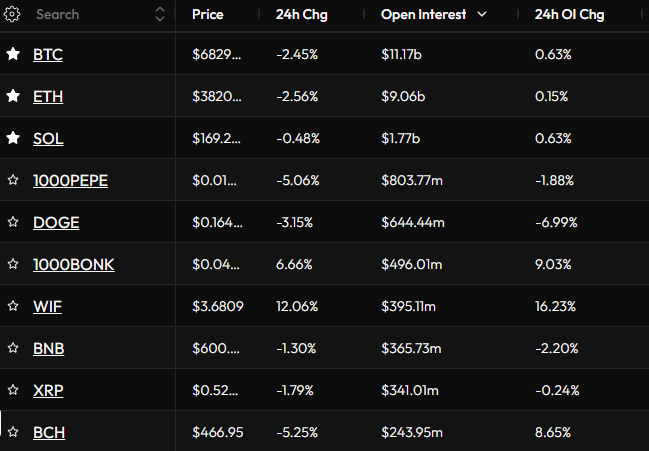Sort by 24h OI Chg header
649x451 pixels.
click(x=569, y=15)
